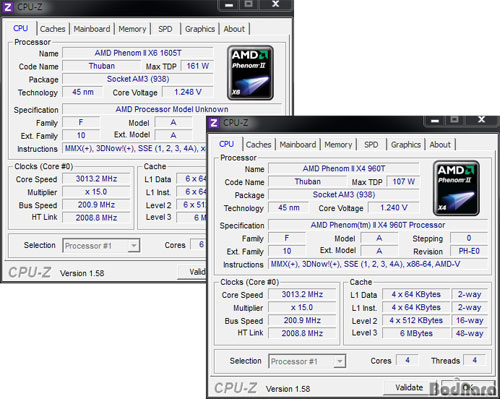Open the Mainboard tab in the front window
The image size is (500, 399).
tap(298, 145)
